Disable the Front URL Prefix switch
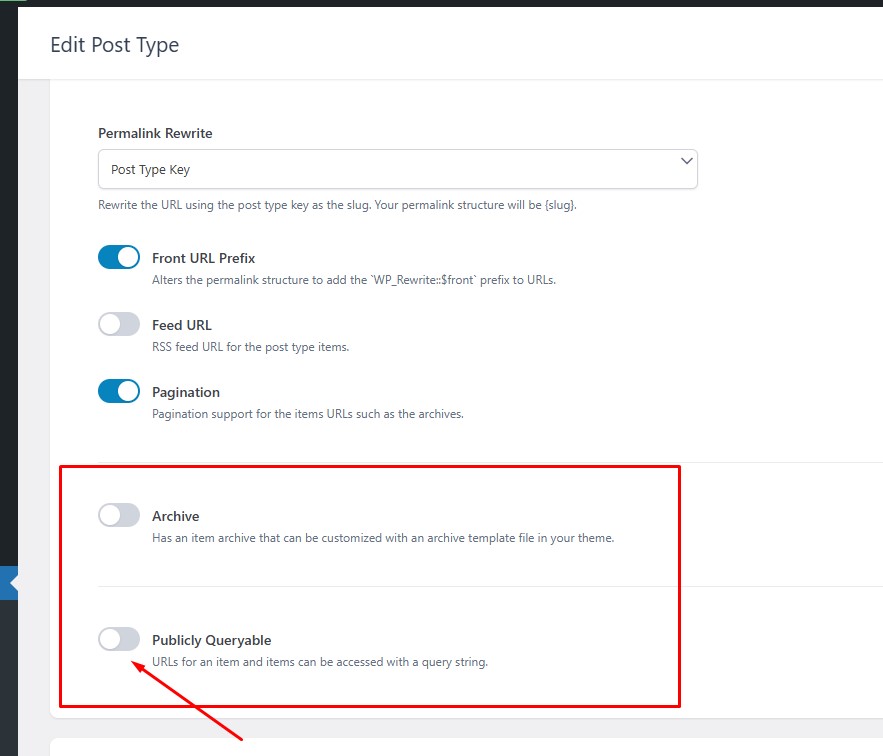Image resolution: width=883 pixels, height=756 pixels. pyautogui.click(x=119, y=257)
